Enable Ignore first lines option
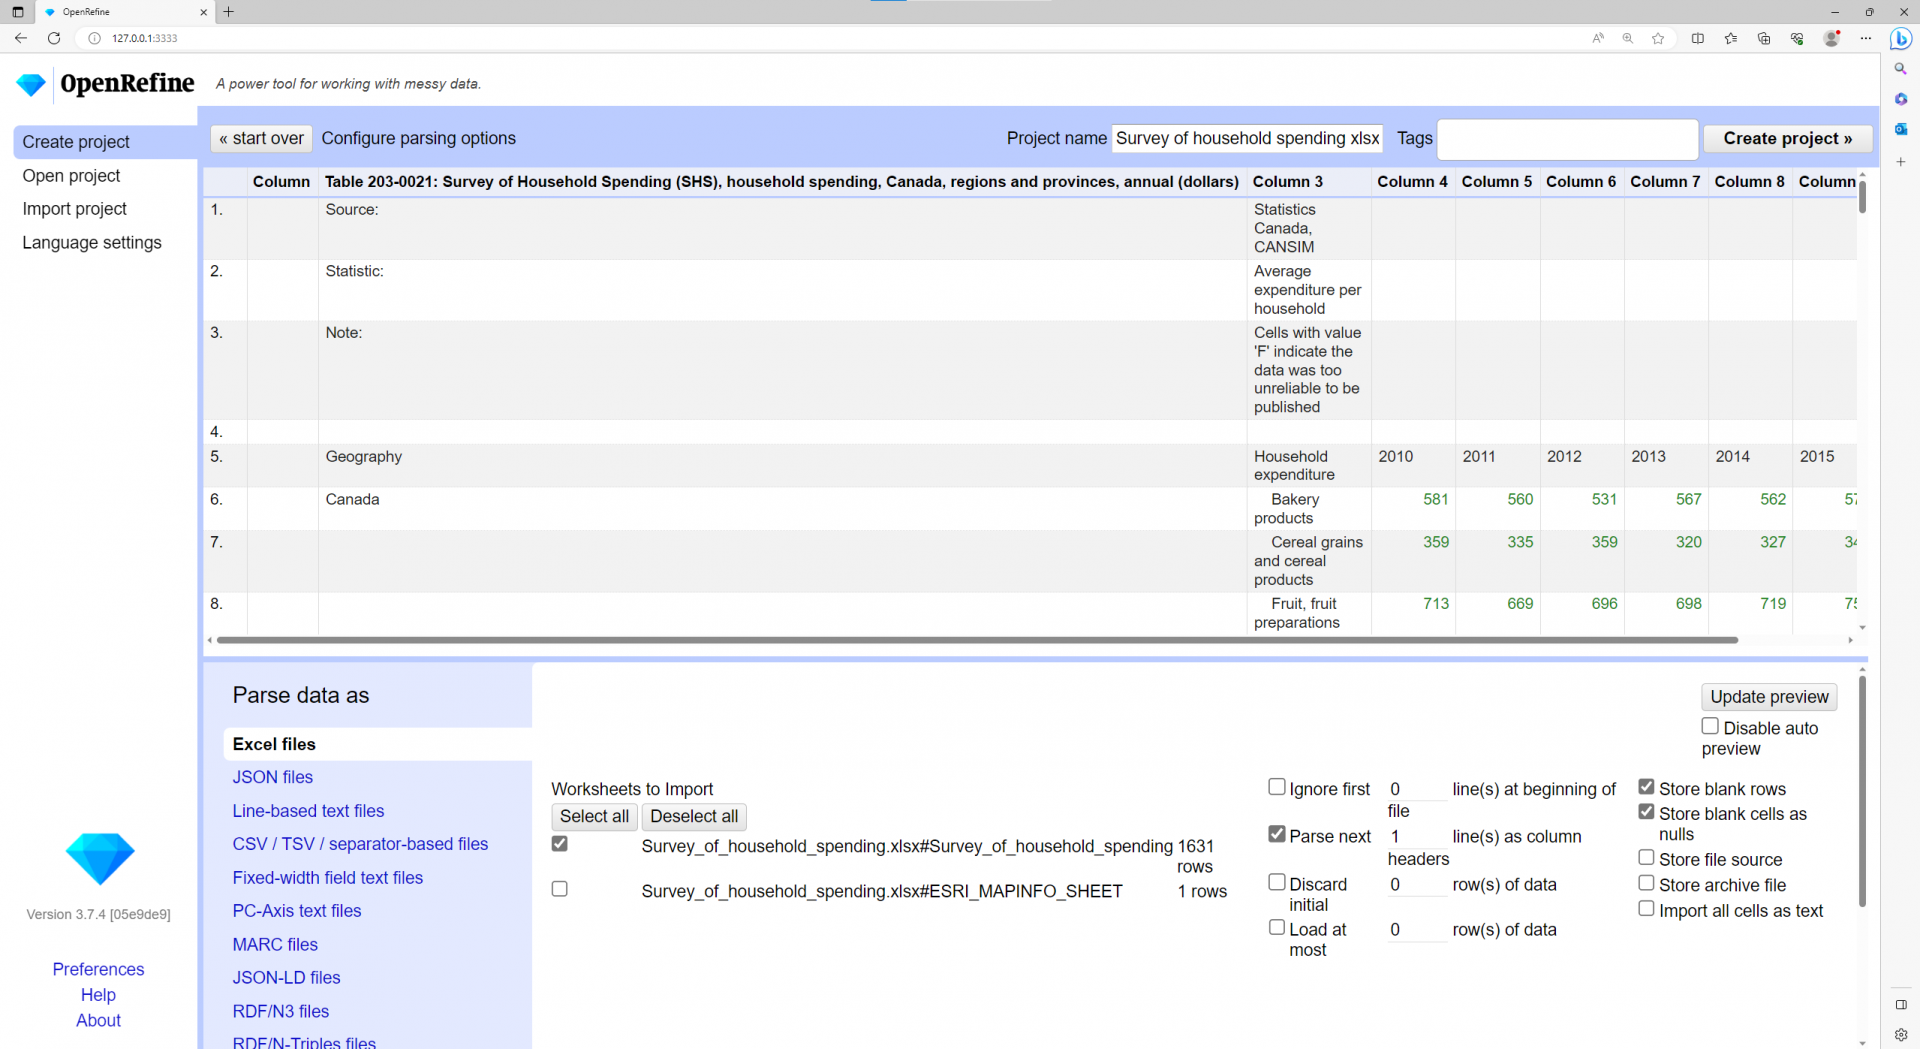Image resolution: width=1920 pixels, height=1049 pixels. (1276, 786)
